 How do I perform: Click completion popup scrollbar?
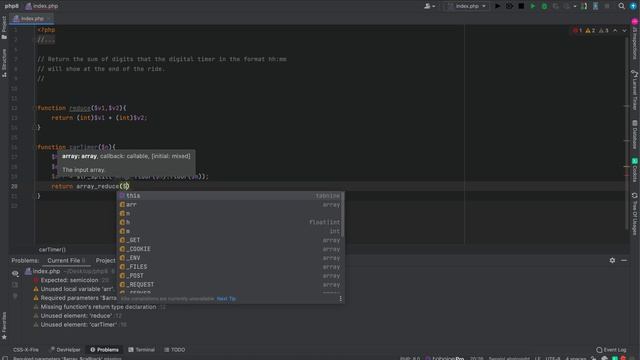point(342,214)
